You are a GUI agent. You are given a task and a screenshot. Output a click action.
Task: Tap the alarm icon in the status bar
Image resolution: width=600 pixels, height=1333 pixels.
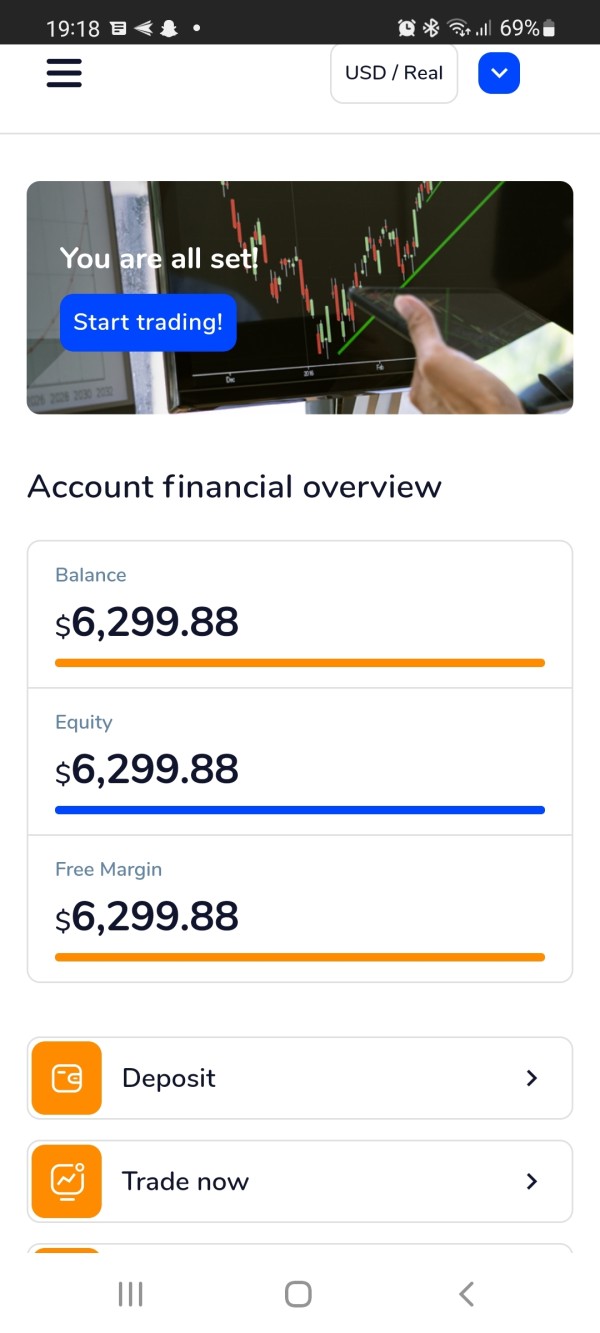[407, 28]
